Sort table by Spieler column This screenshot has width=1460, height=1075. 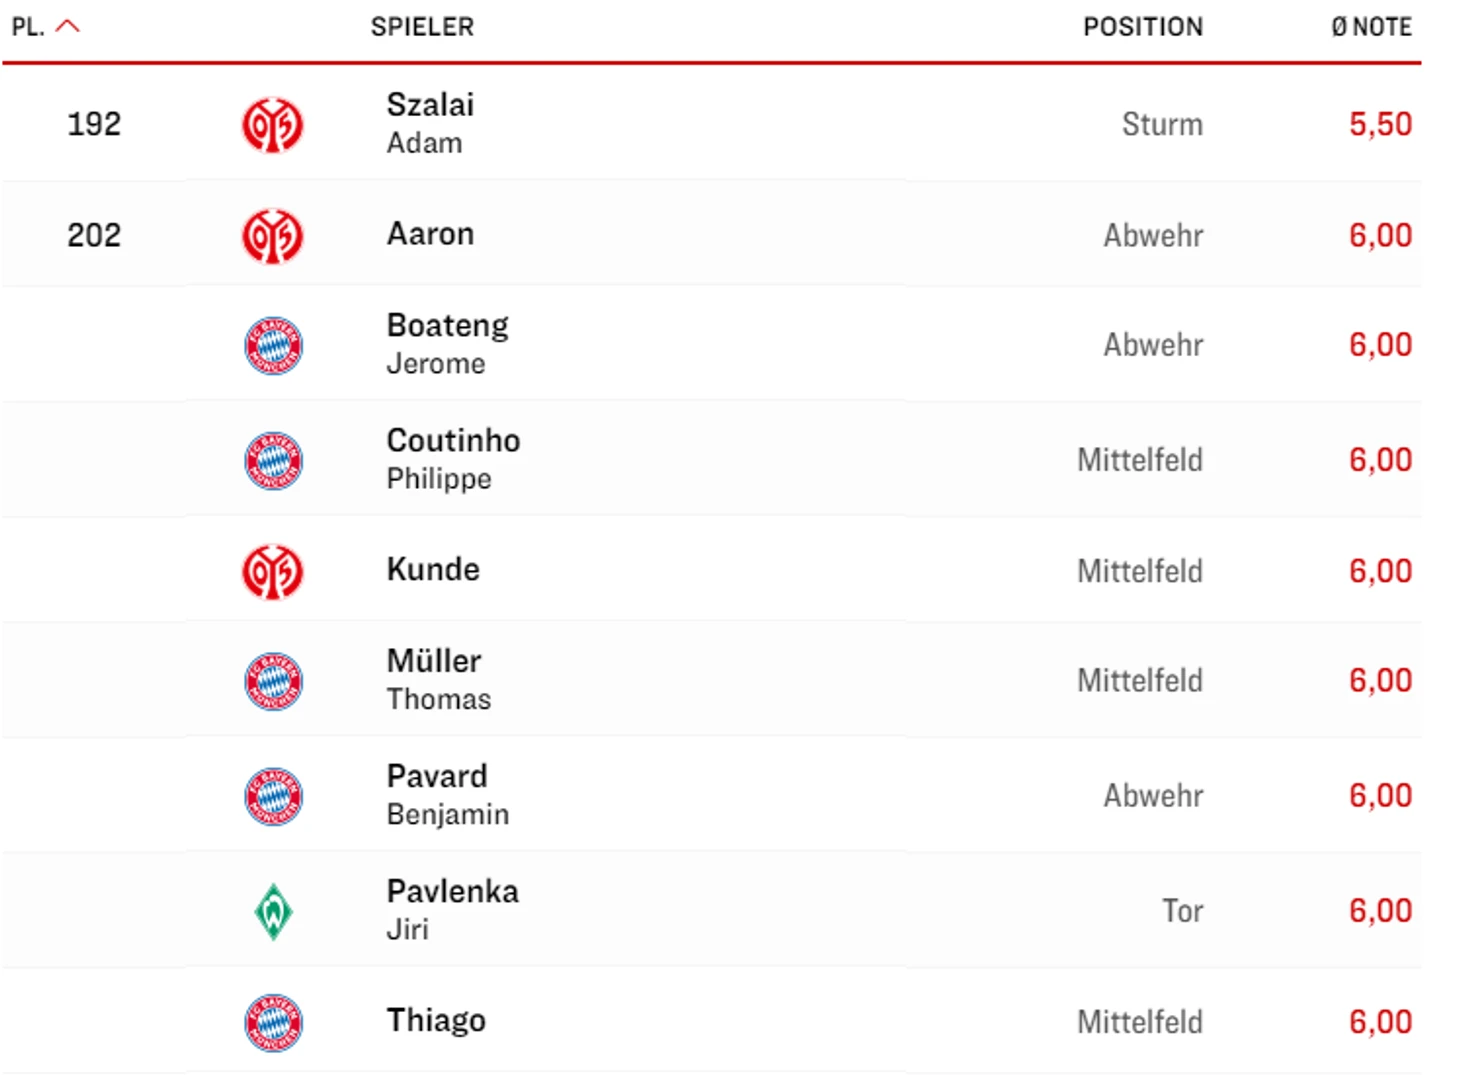[422, 27]
